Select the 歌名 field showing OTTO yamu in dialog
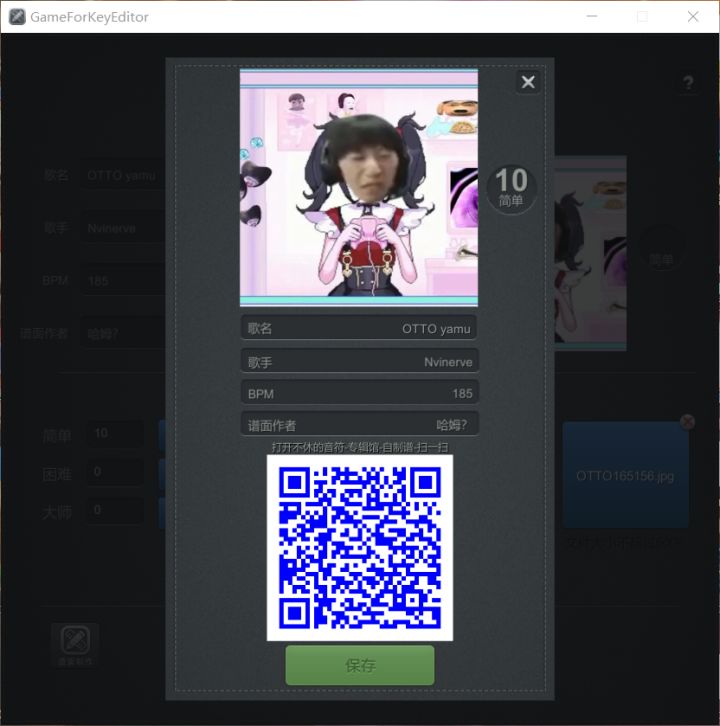 359,328
